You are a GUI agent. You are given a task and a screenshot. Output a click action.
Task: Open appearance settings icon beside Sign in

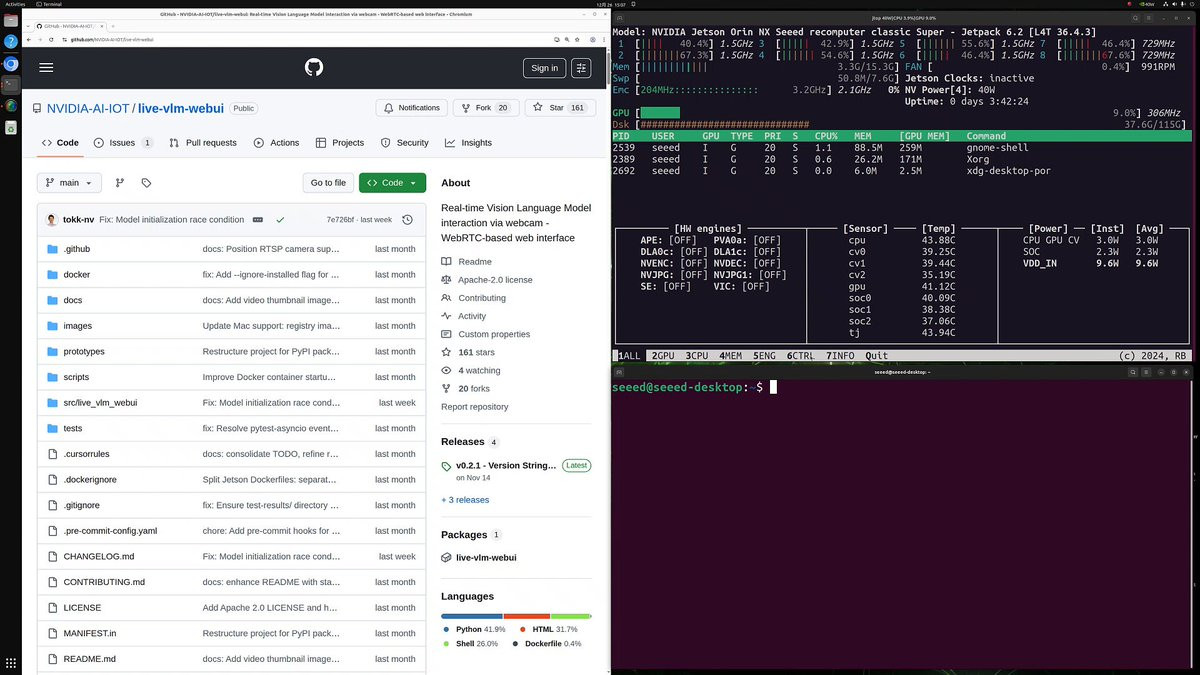point(581,68)
